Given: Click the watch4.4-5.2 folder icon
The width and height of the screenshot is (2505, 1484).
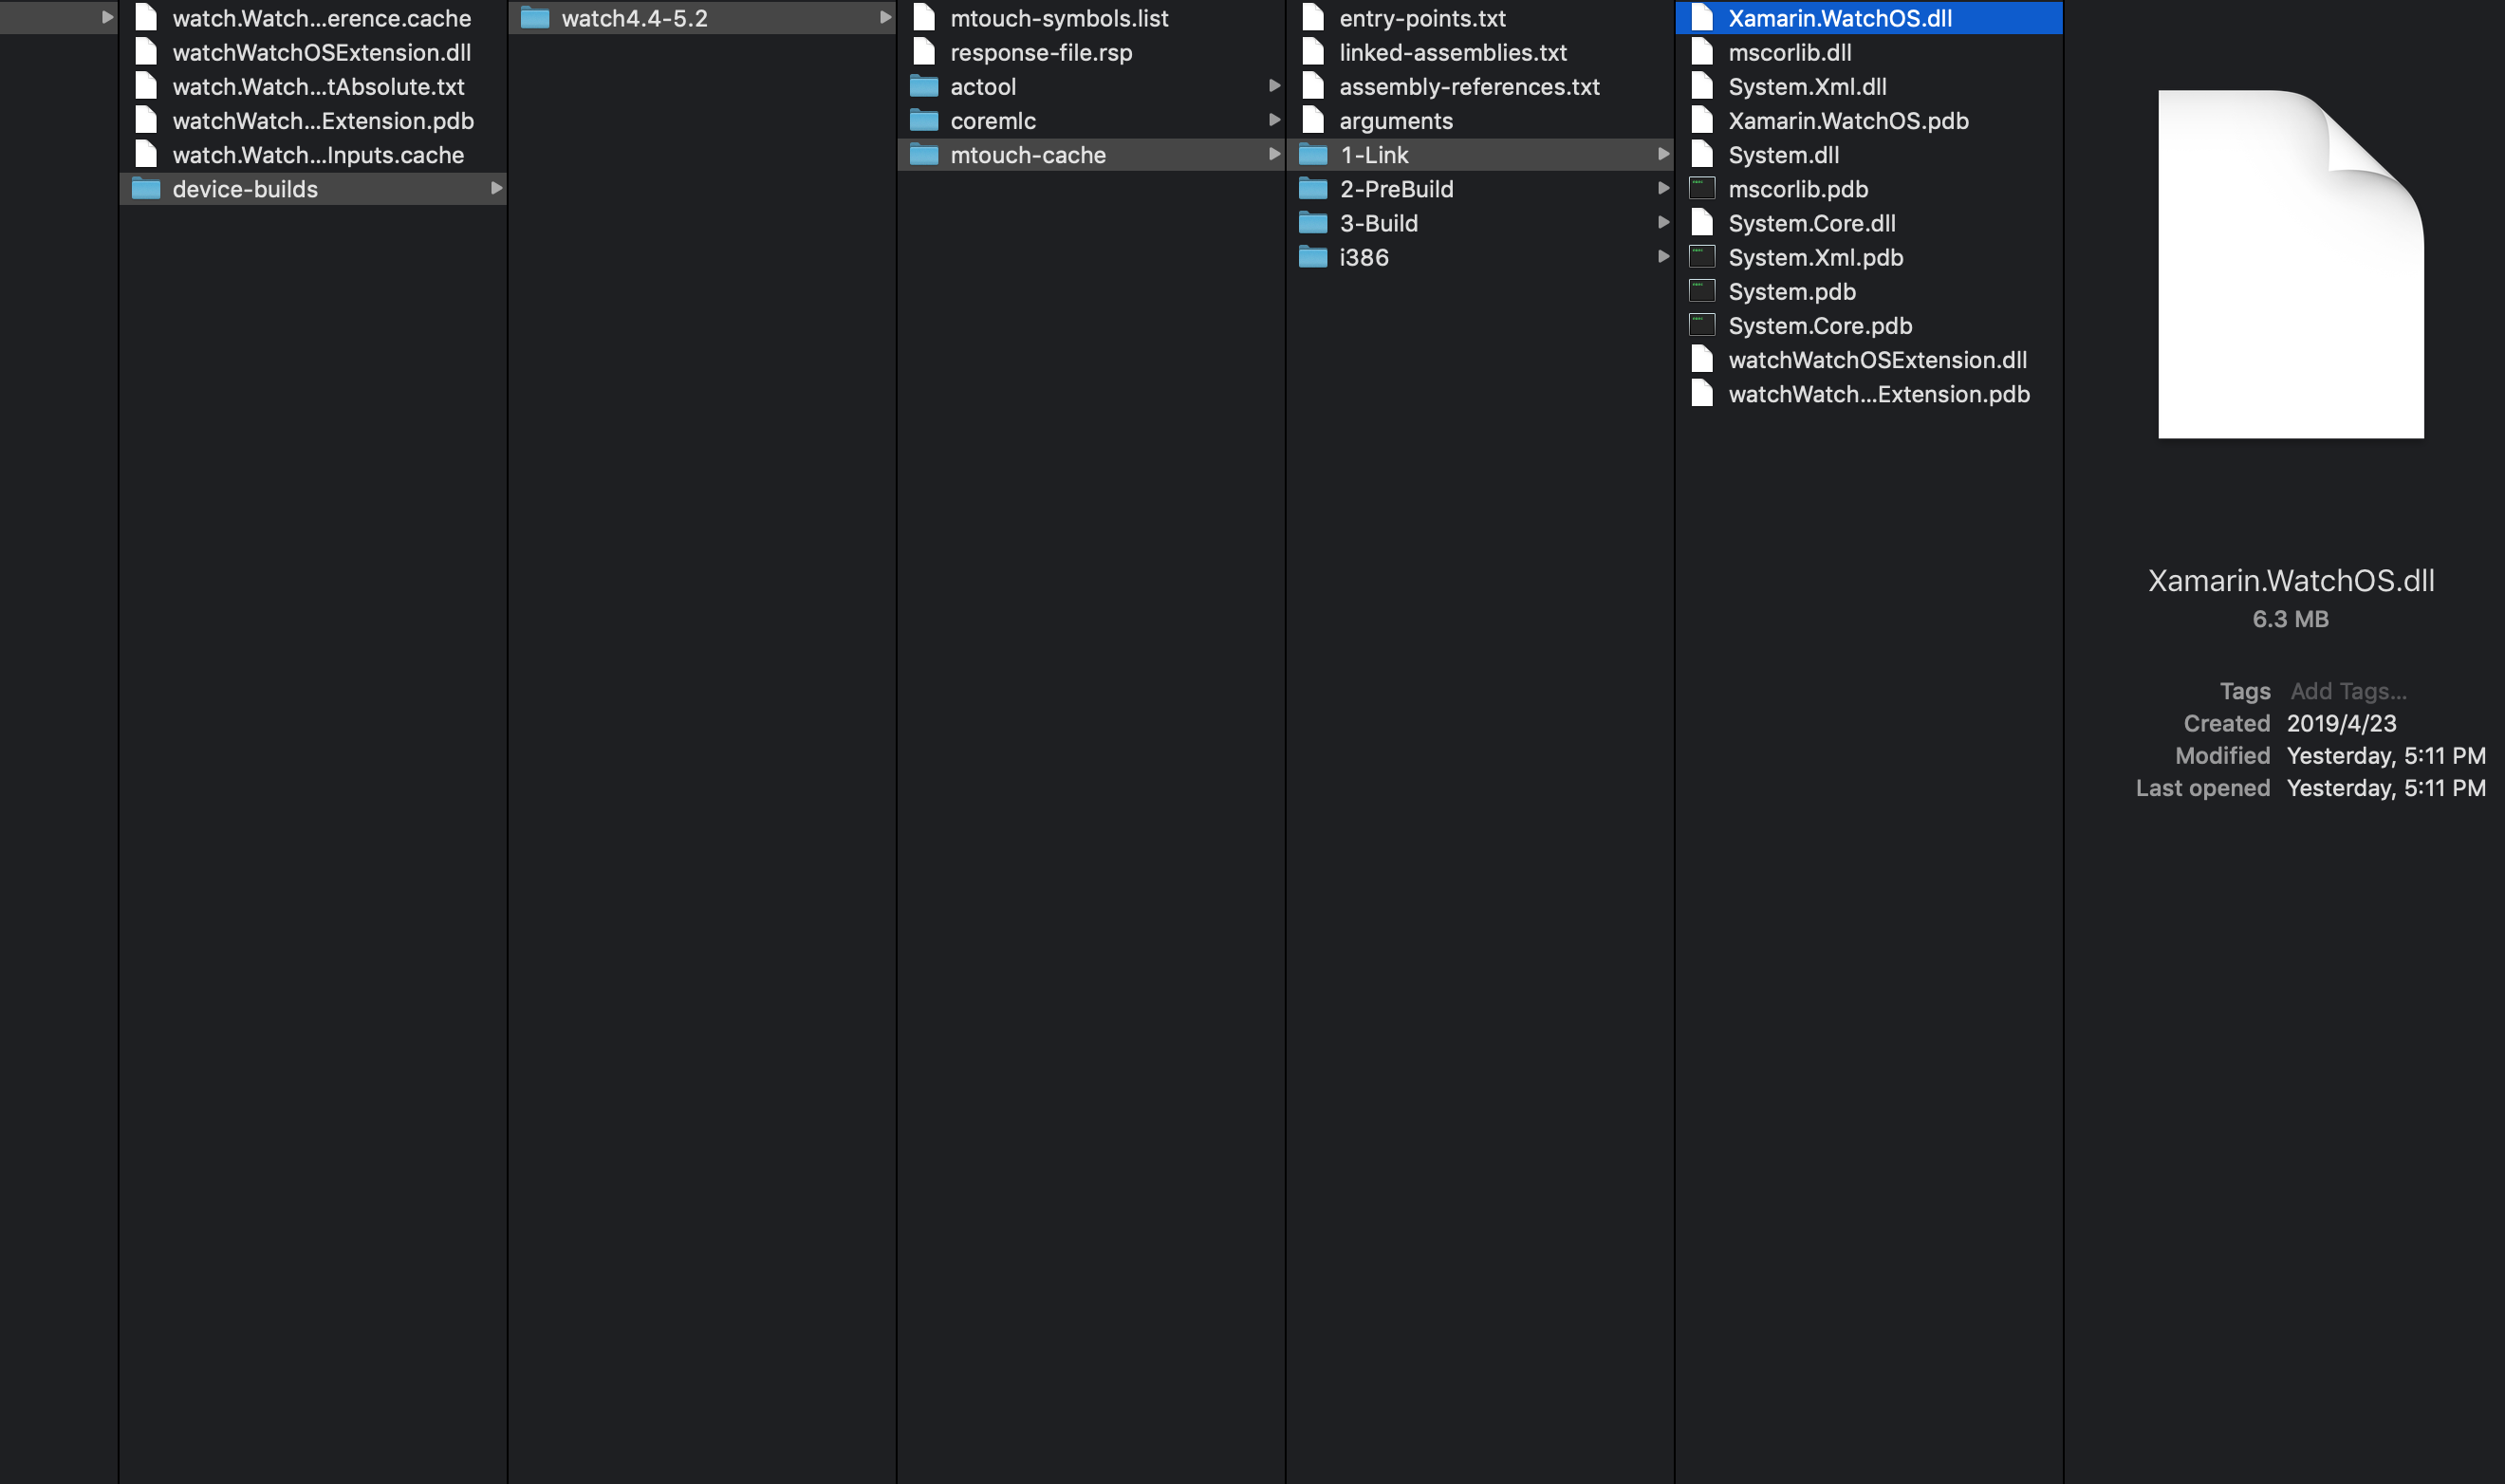Looking at the screenshot, I should (535, 18).
